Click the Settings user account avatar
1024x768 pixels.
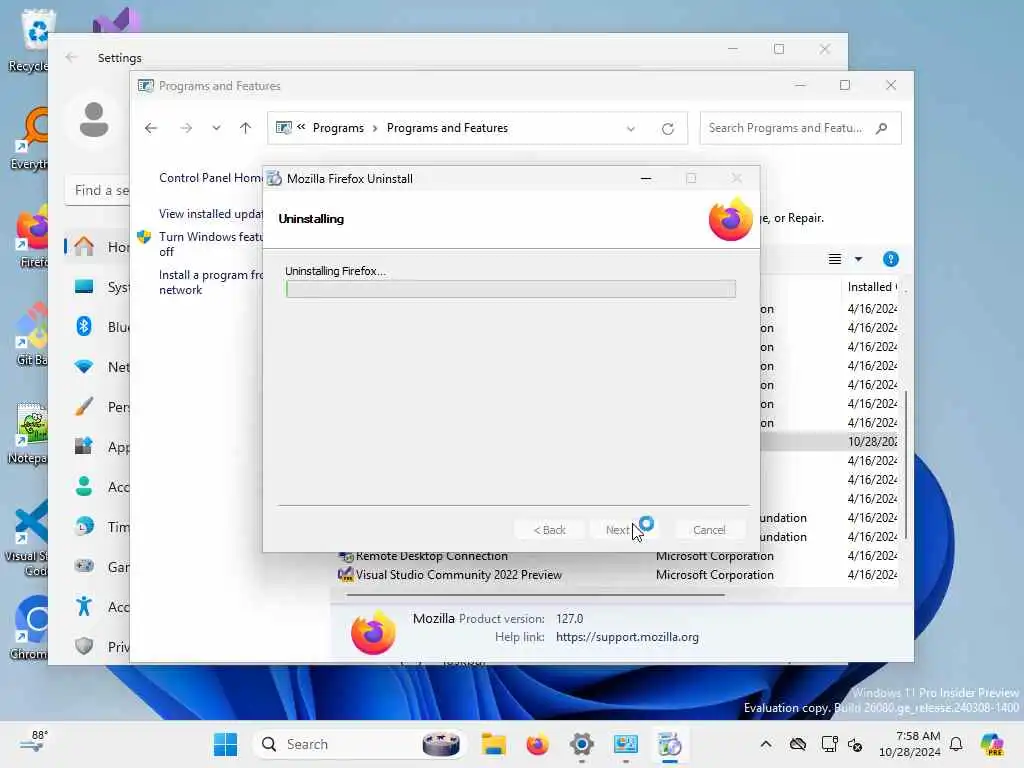pos(94,119)
